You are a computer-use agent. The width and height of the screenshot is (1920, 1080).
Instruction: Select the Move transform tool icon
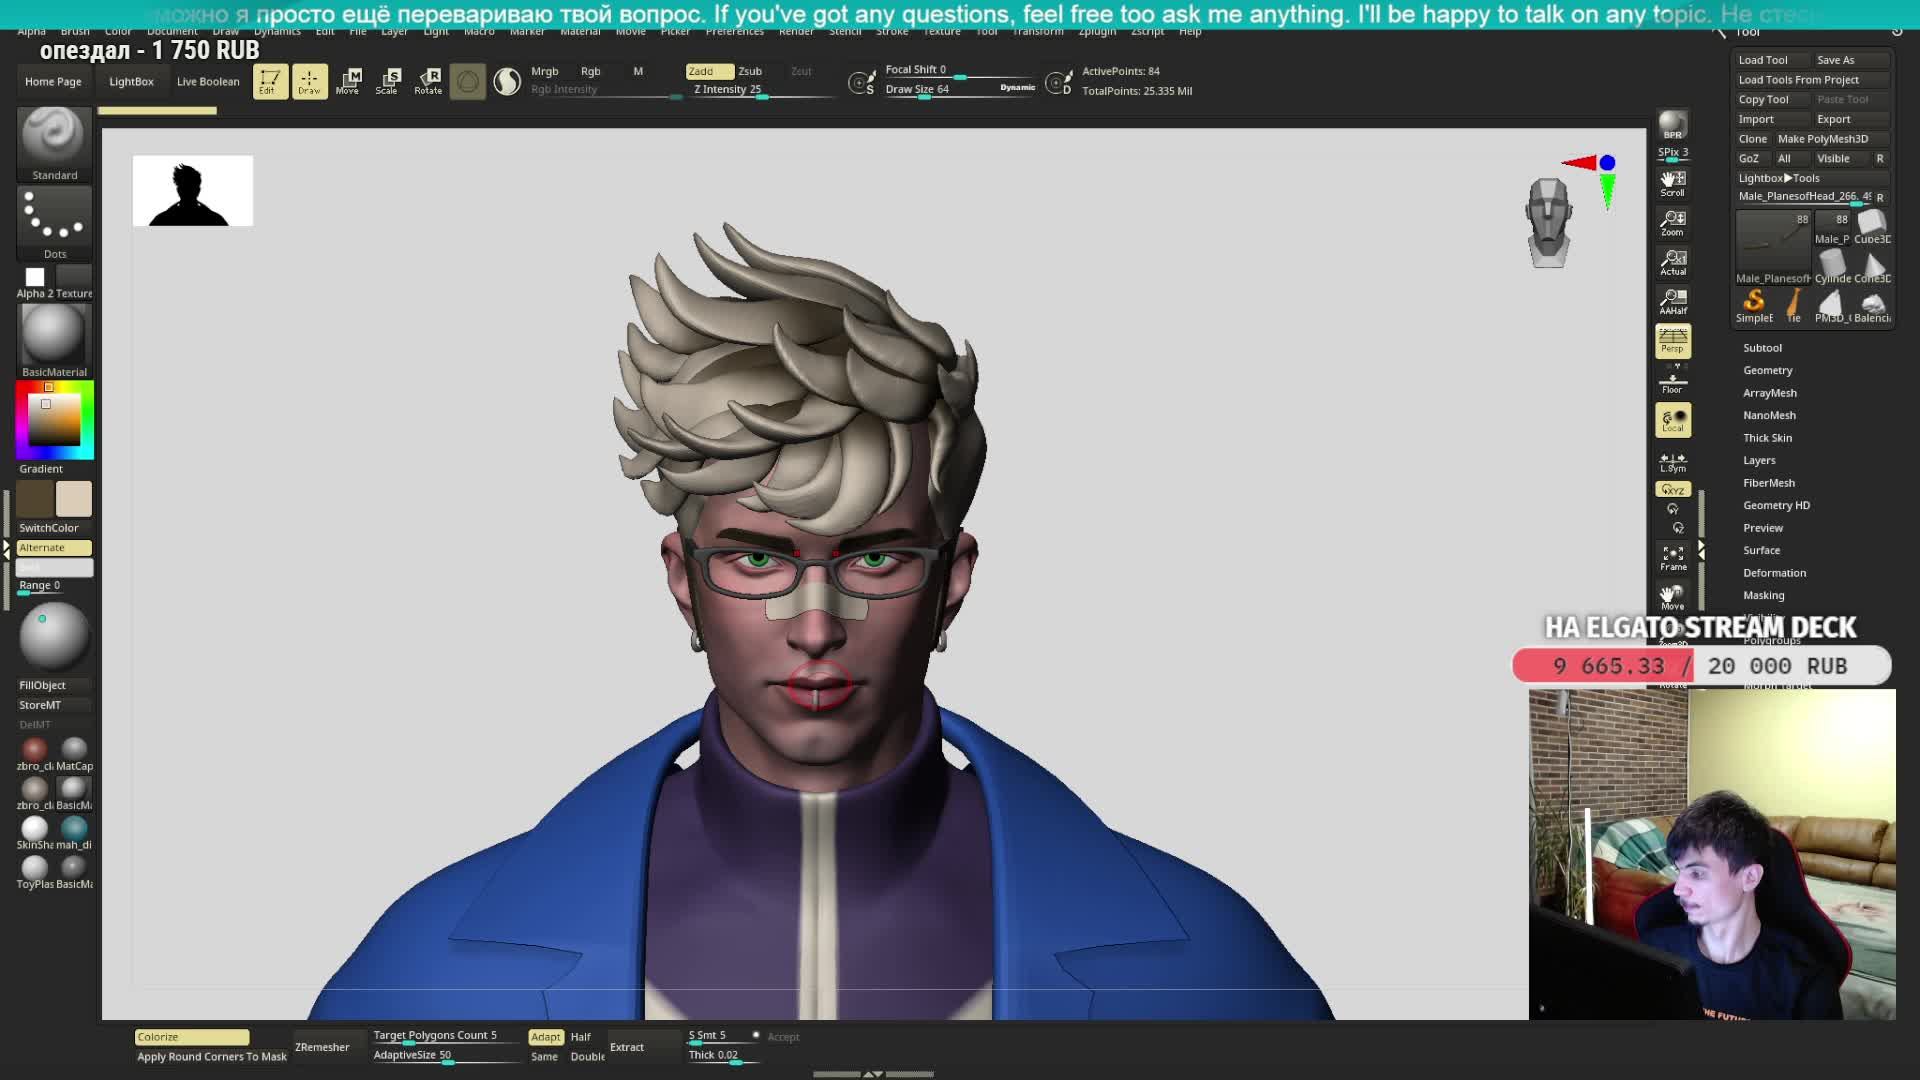pyautogui.click(x=347, y=81)
